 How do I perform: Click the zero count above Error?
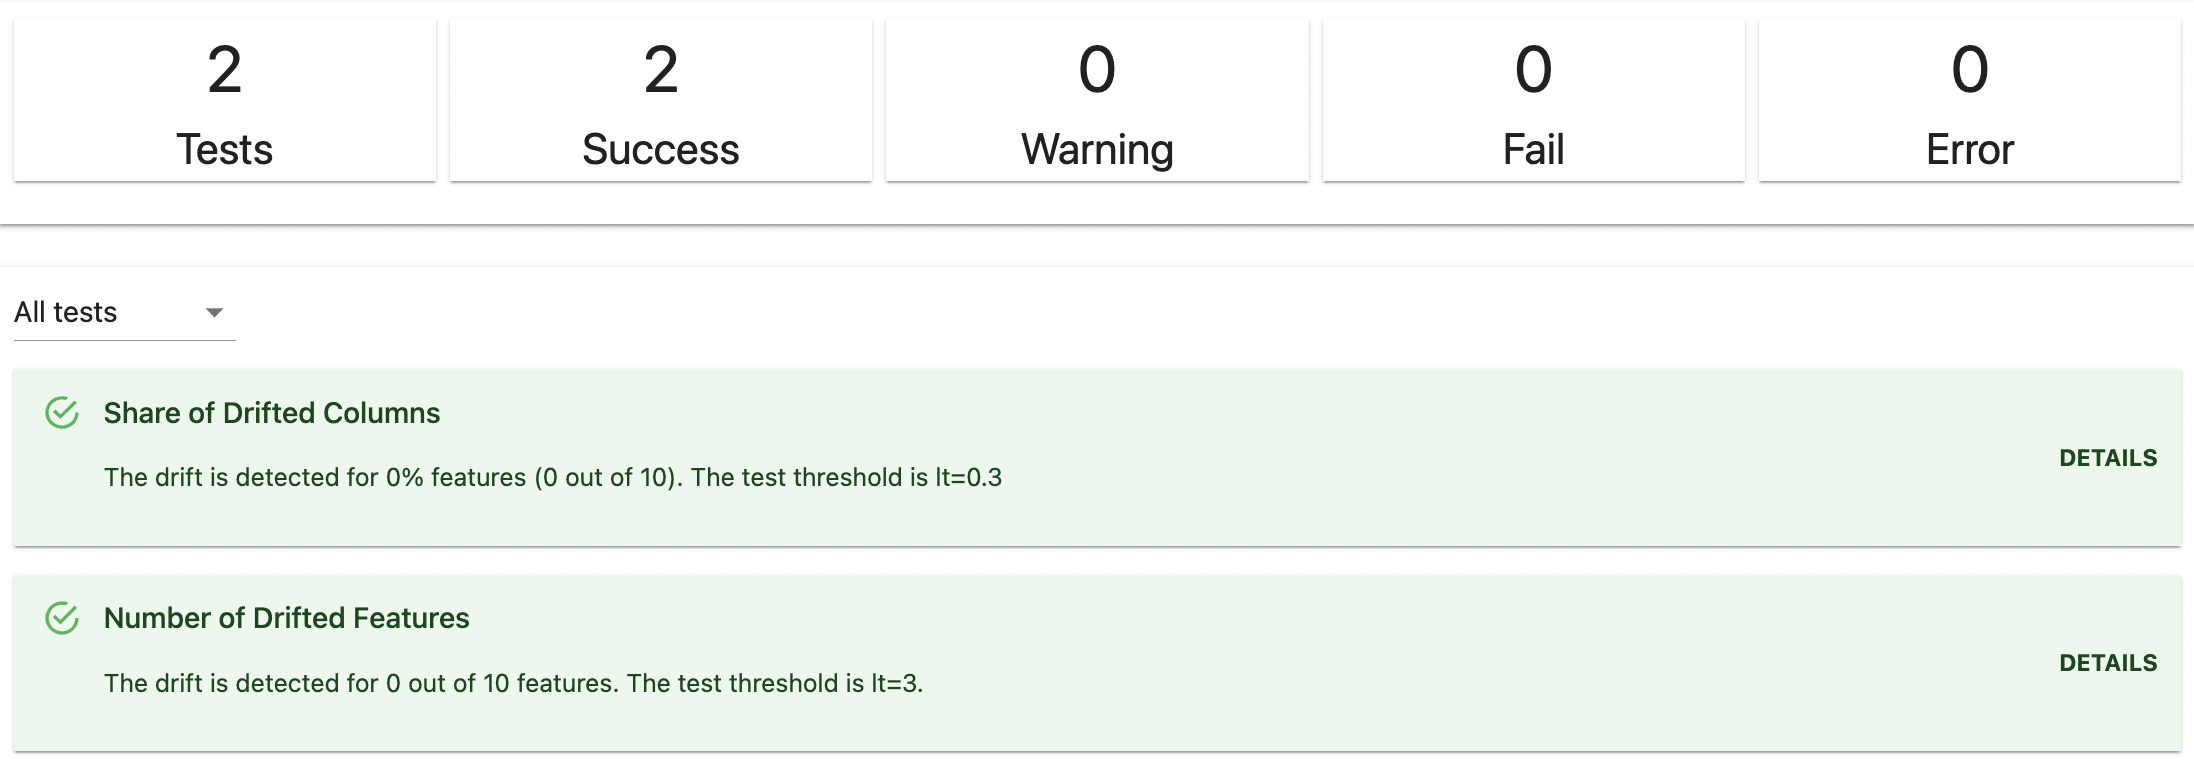click(x=1970, y=70)
